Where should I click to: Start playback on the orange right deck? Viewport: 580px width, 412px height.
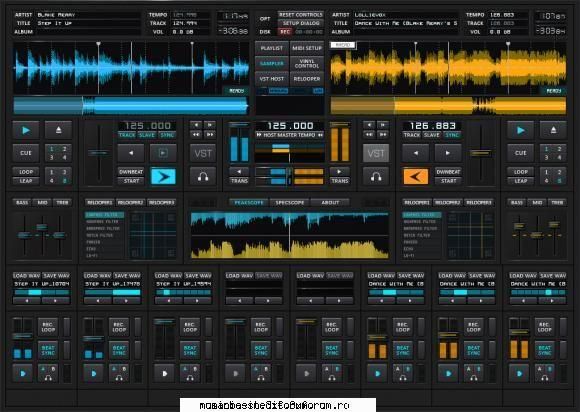[x=520, y=130]
